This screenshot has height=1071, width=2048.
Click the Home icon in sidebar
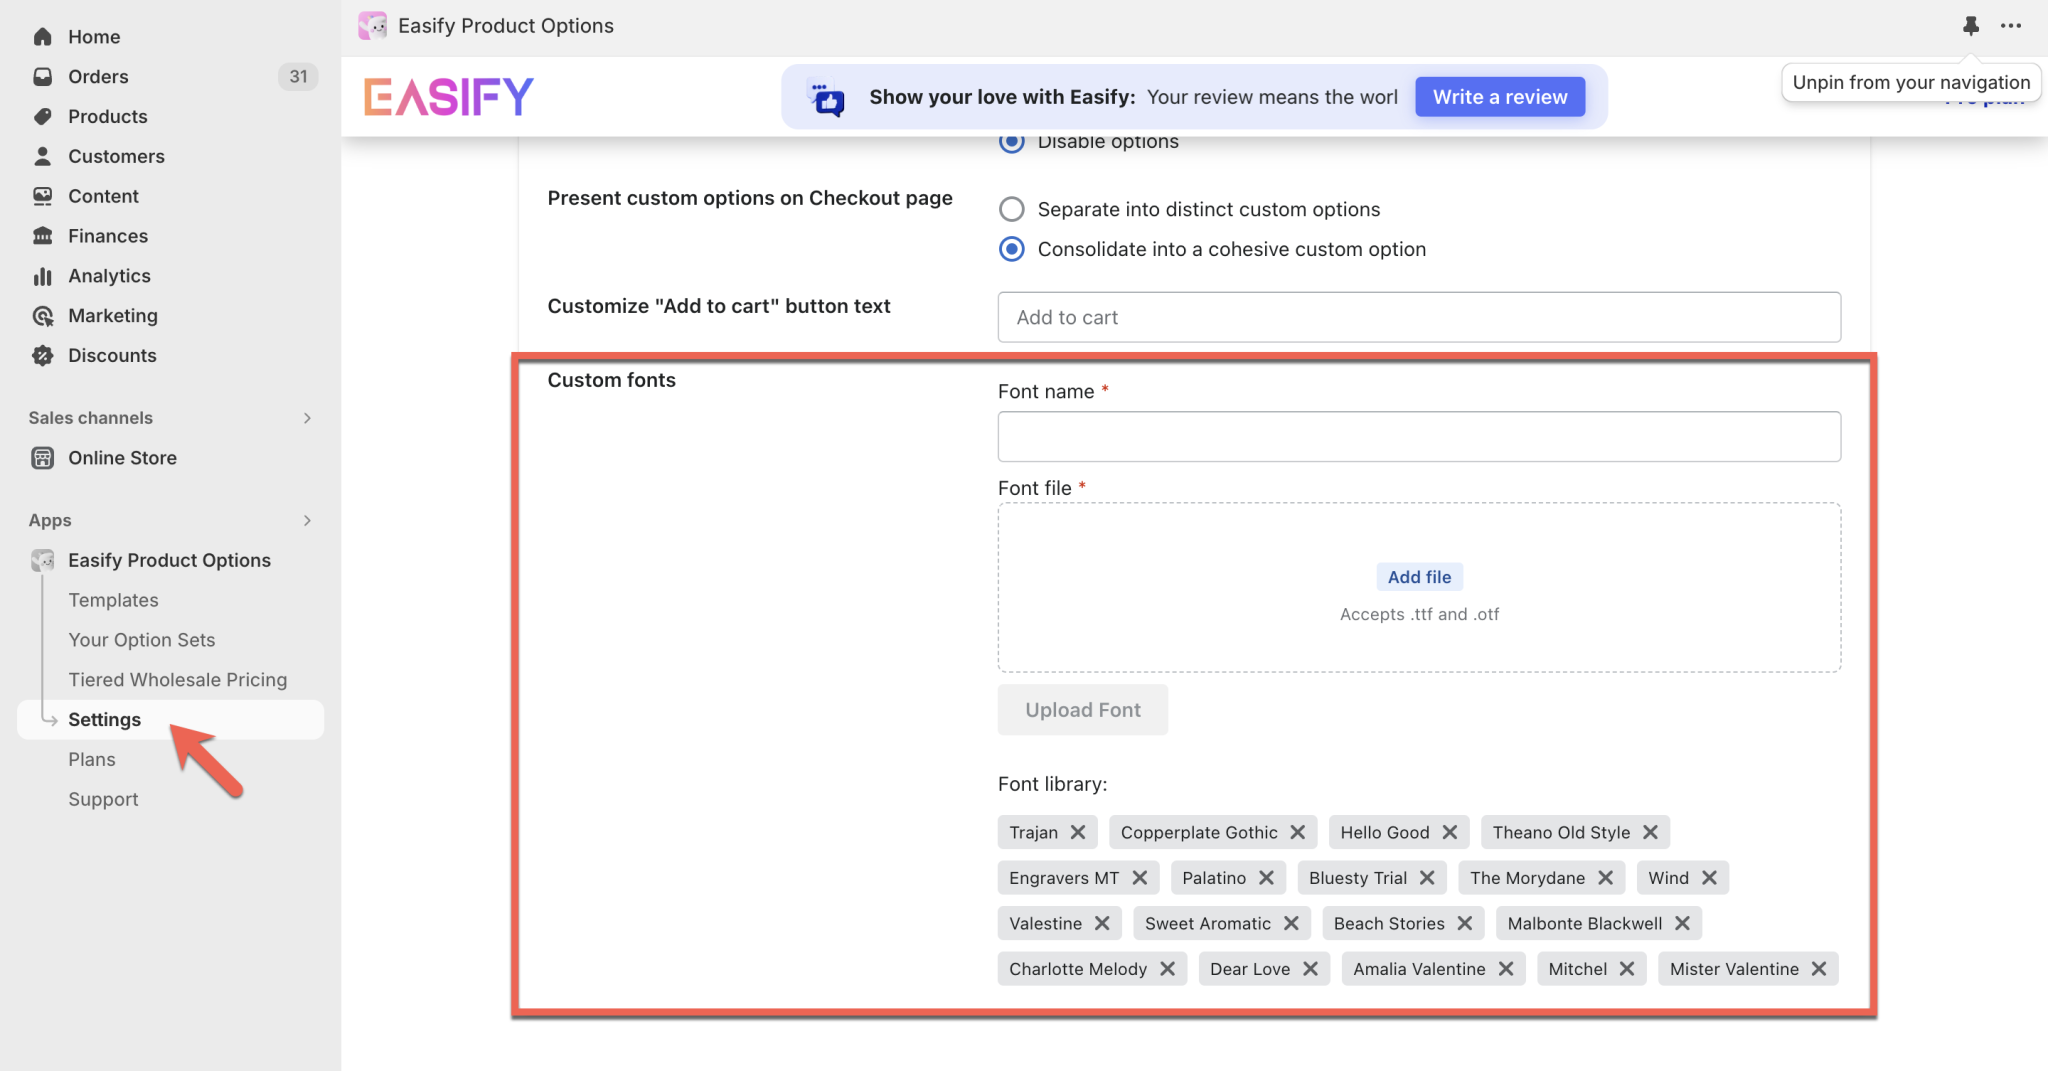42,37
